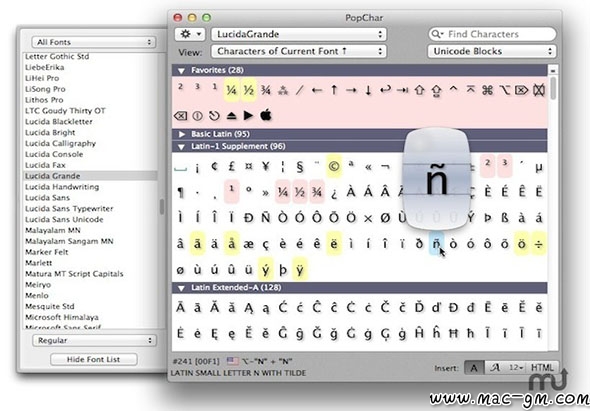The image size is (590, 411).
Task: Select the three-quarters fraction in Favorites
Action: point(266,90)
